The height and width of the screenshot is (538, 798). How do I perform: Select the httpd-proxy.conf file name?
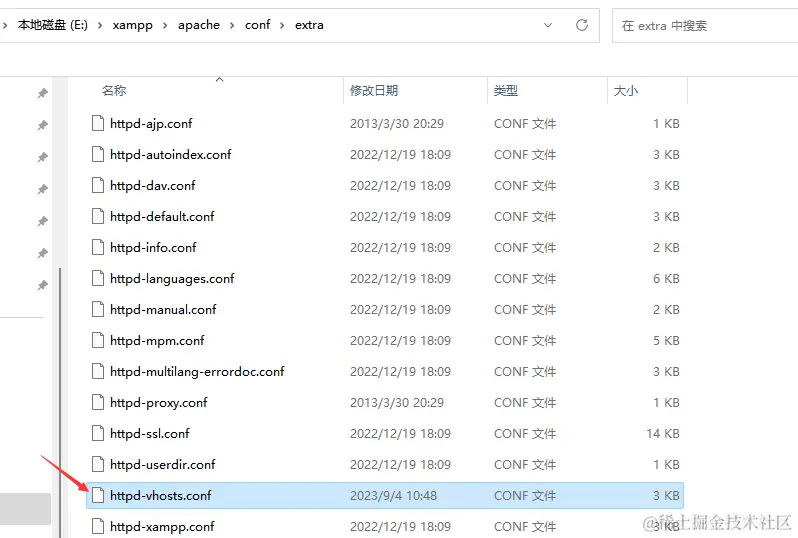tap(159, 403)
